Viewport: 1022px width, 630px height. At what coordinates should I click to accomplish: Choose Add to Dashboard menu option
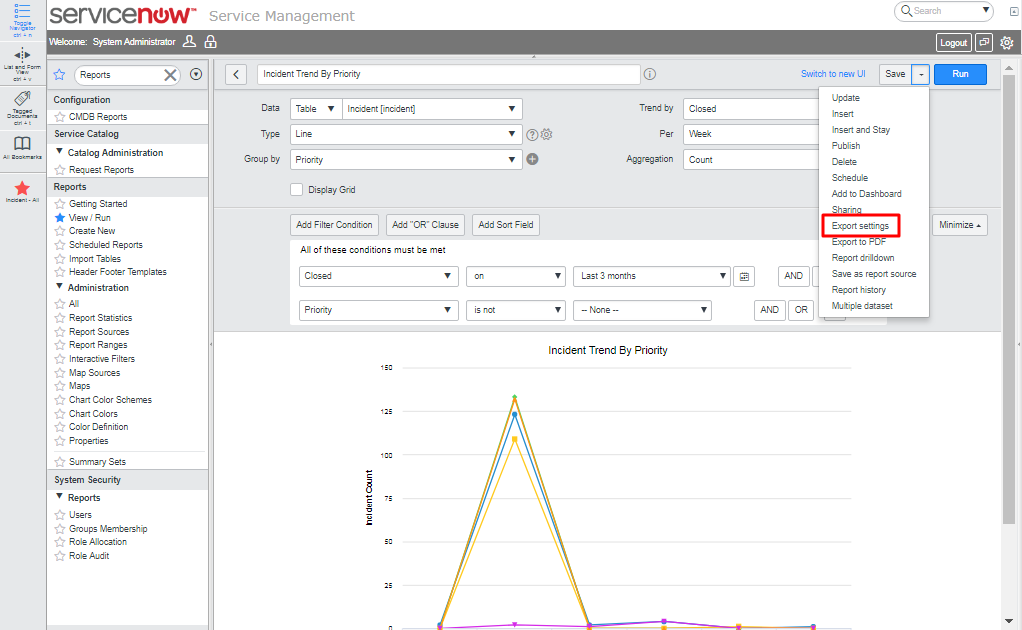[866, 194]
